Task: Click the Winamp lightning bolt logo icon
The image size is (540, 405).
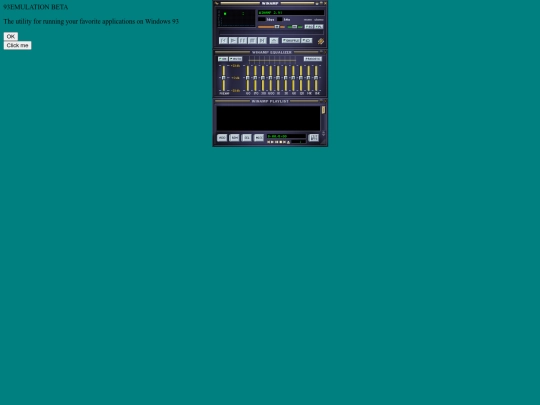Action: (321, 41)
